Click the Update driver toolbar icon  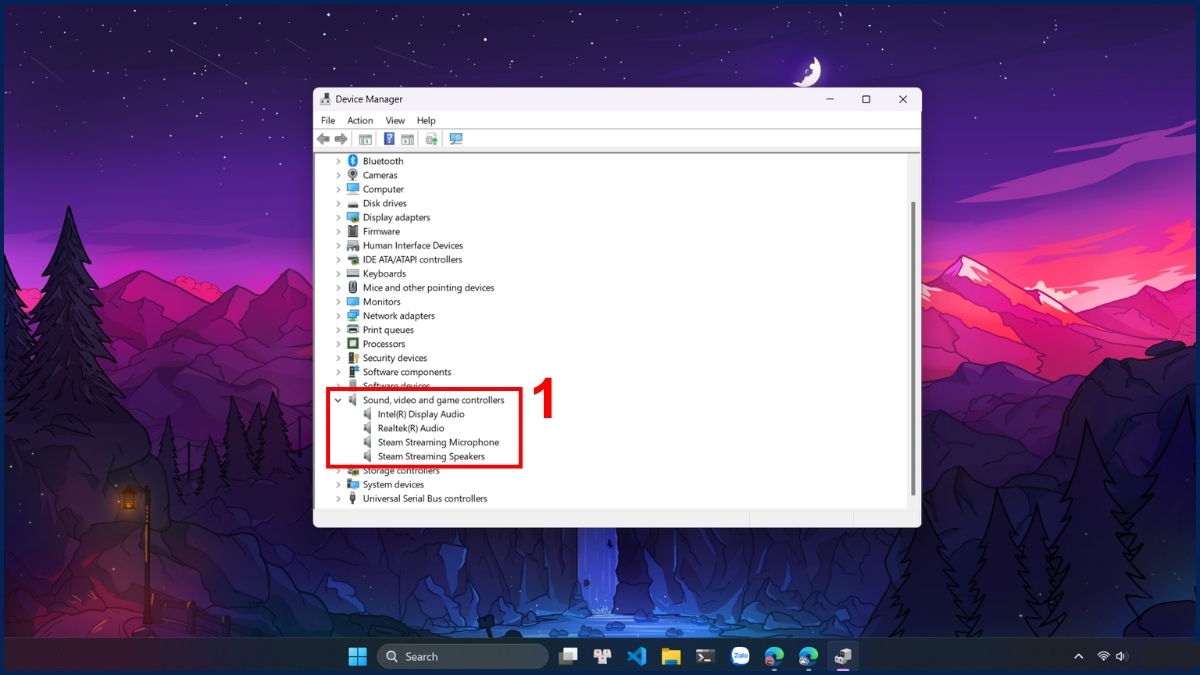[x=430, y=138]
